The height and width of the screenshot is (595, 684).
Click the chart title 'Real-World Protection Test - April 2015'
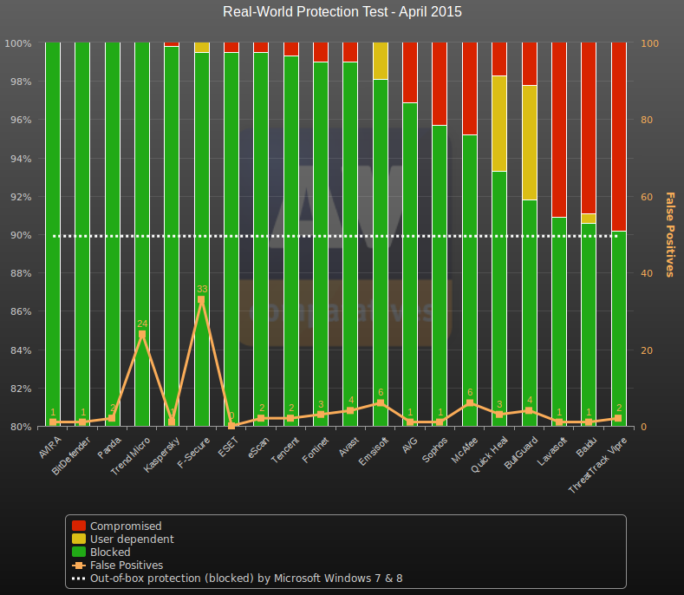coord(342,12)
